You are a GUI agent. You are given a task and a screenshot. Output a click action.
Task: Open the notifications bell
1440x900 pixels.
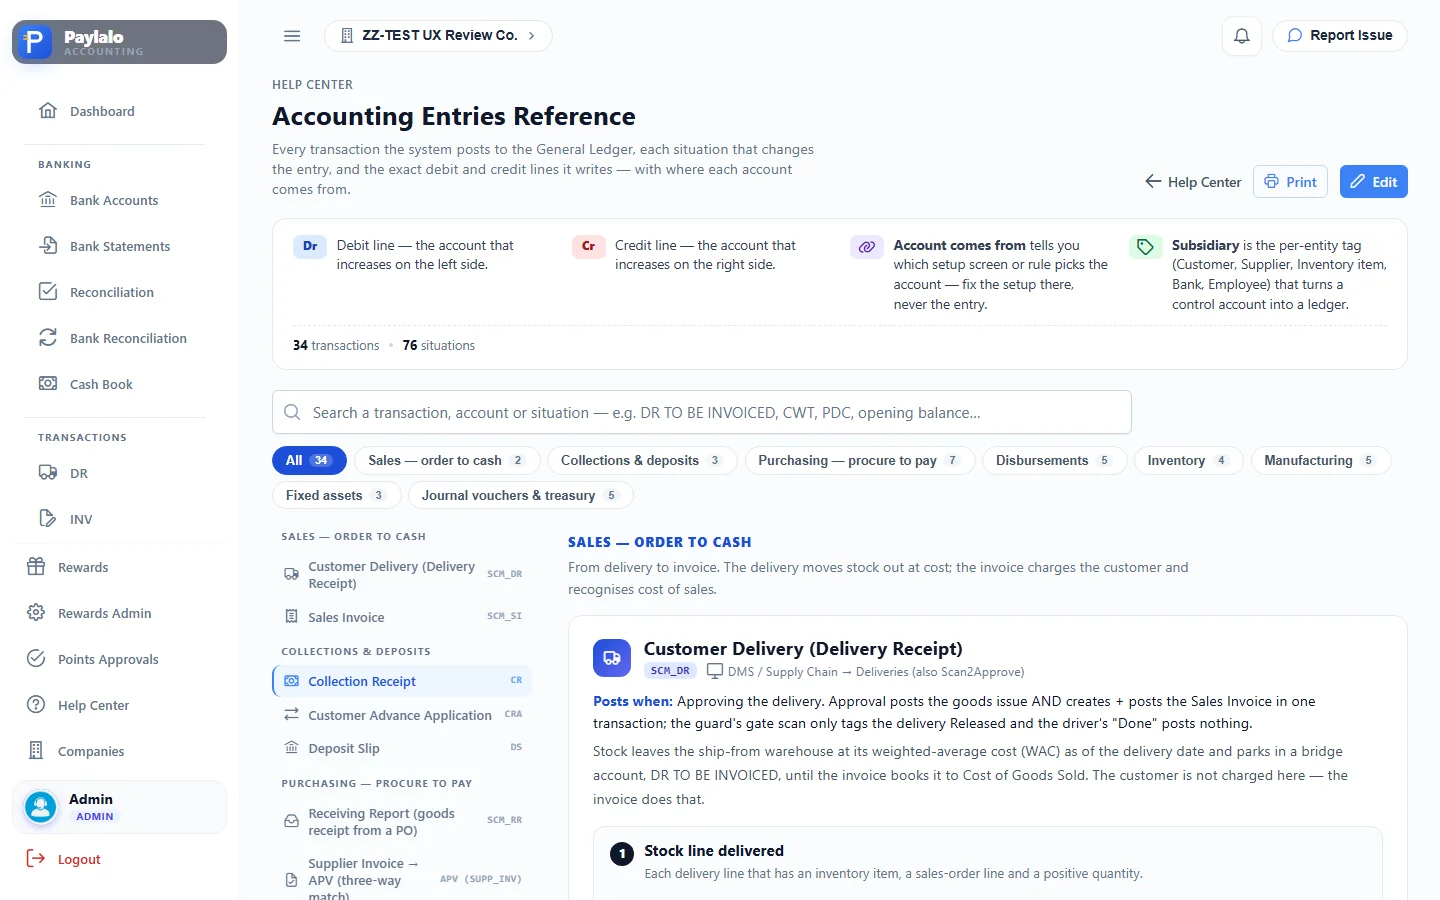click(x=1242, y=36)
